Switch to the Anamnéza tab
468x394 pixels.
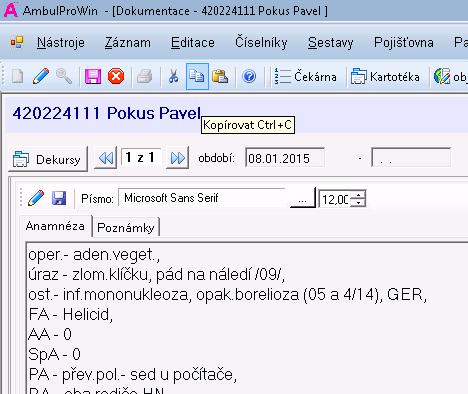click(55, 226)
